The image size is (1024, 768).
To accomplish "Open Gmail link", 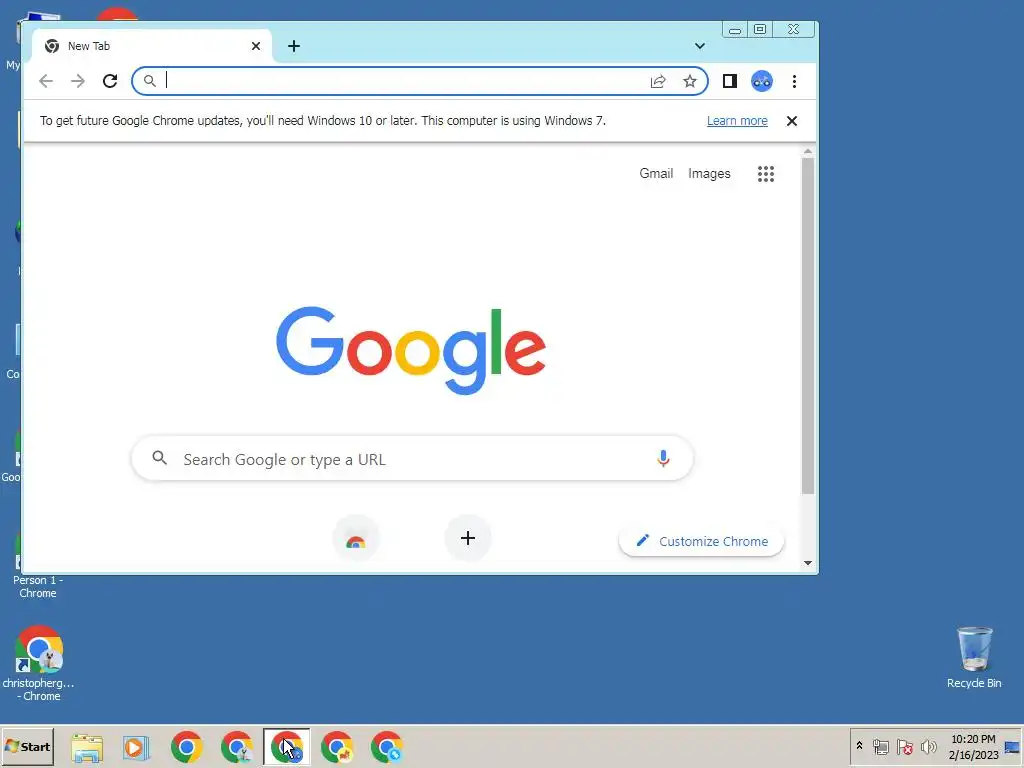I will click(x=656, y=174).
